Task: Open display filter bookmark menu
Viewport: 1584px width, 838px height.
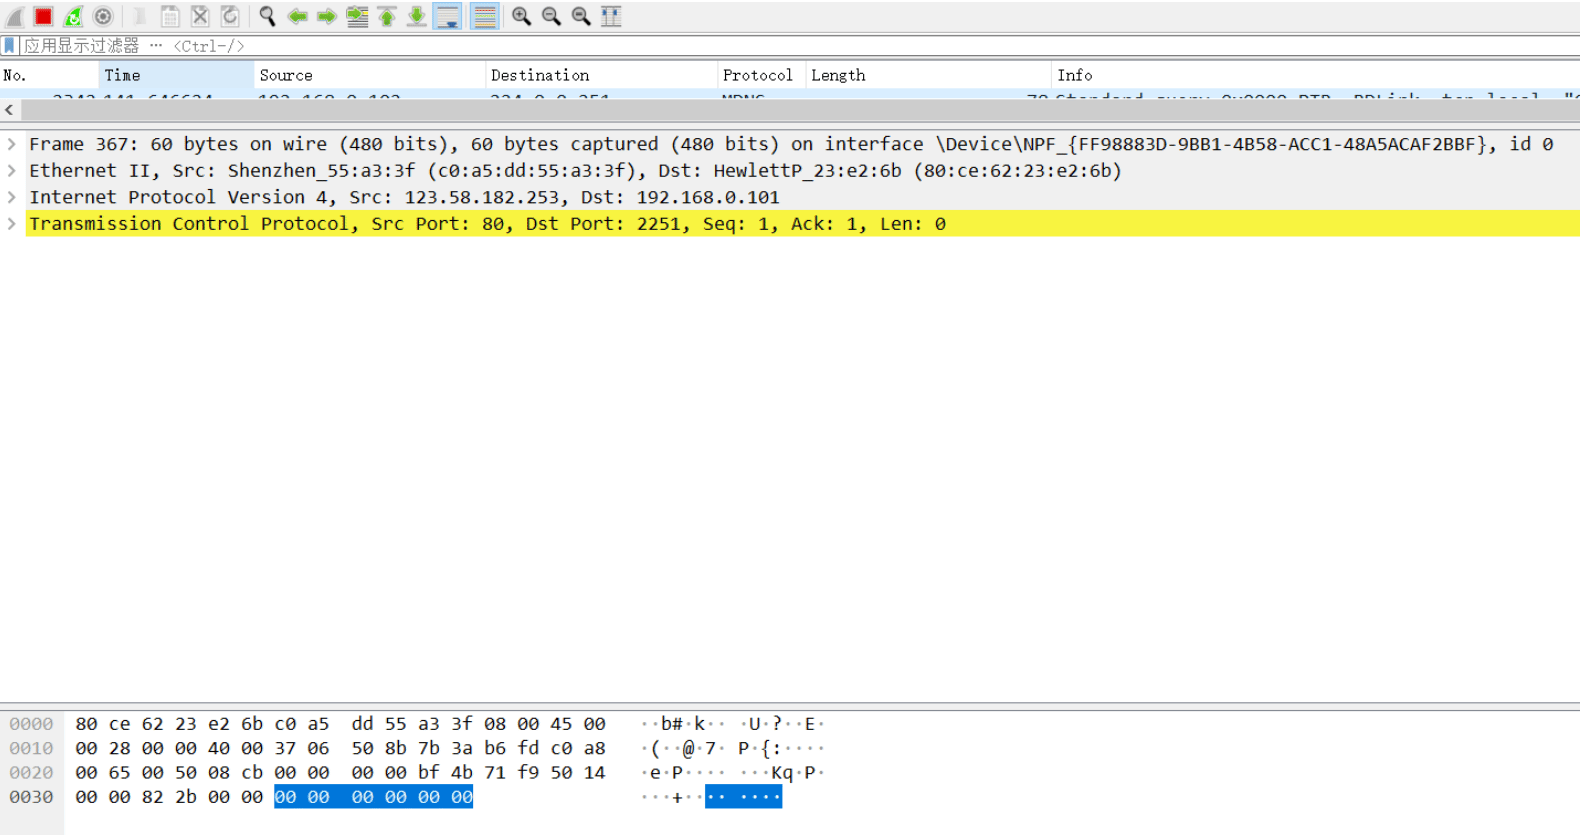Action: [9, 45]
